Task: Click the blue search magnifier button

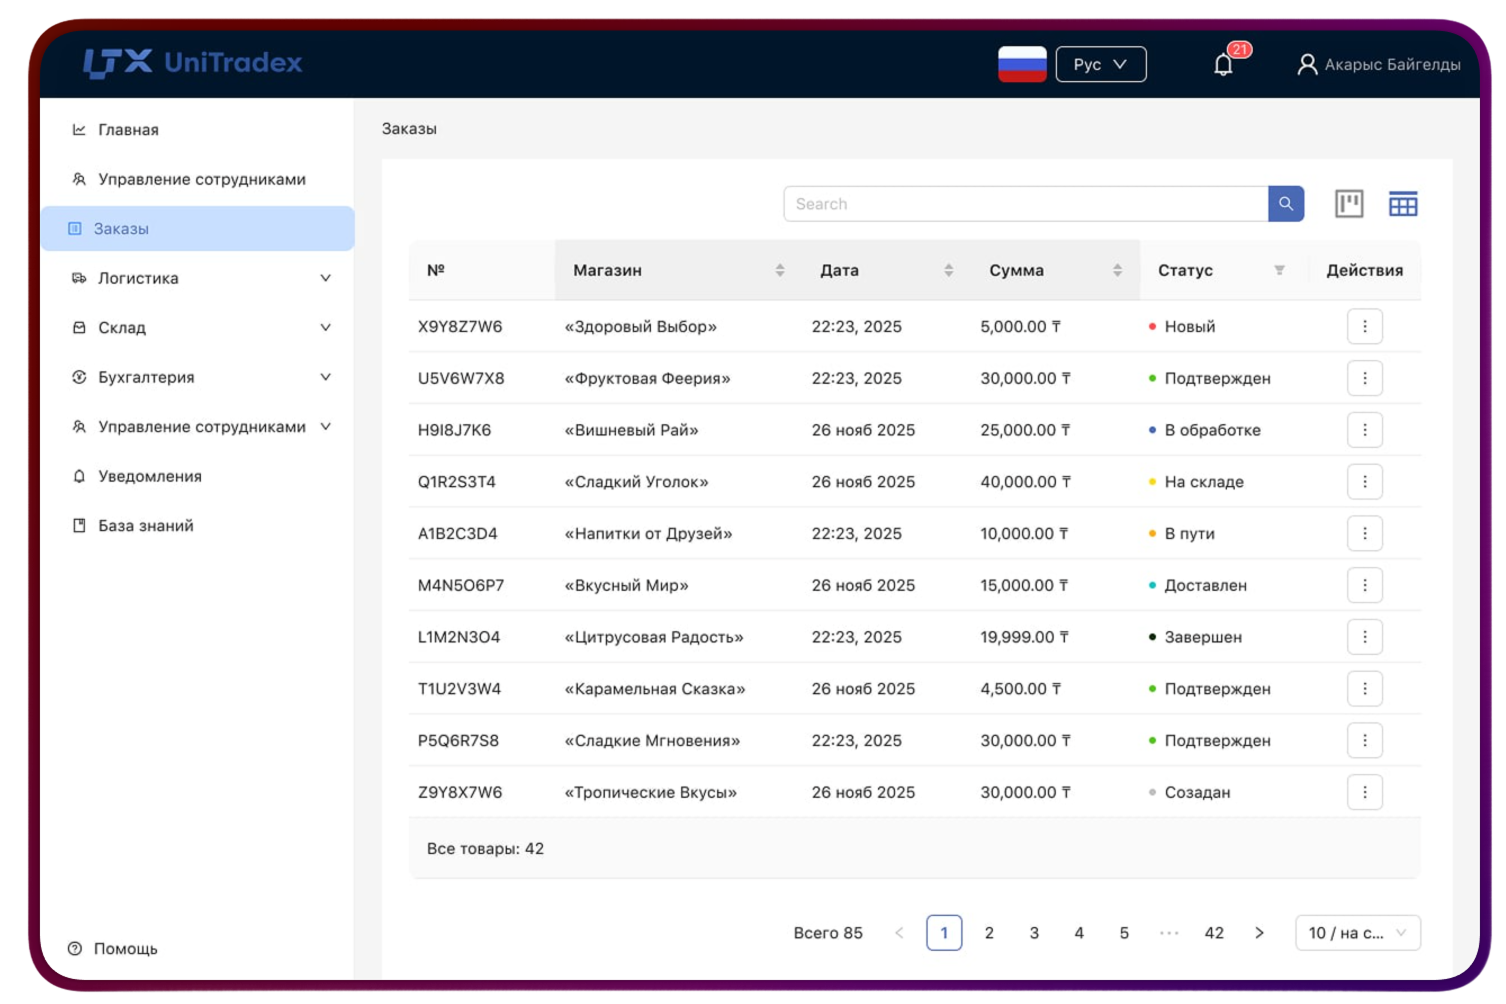Action: 1285,204
